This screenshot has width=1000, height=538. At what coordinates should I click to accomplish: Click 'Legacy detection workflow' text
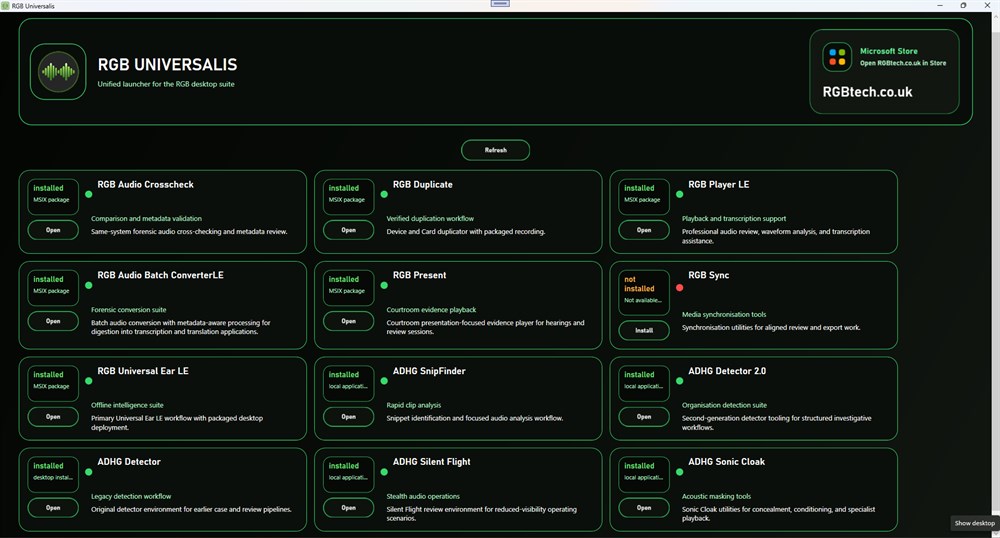(x=131, y=497)
